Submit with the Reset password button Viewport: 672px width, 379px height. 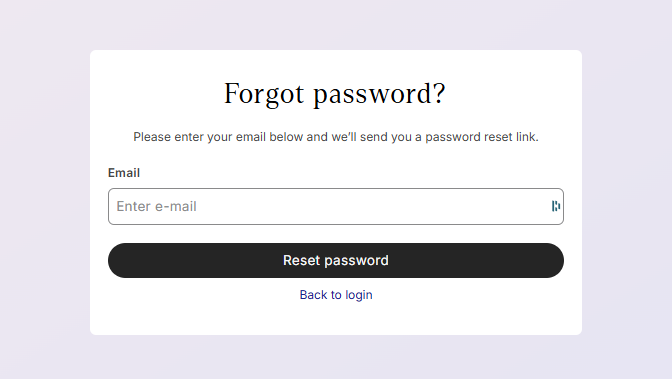point(336,260)
